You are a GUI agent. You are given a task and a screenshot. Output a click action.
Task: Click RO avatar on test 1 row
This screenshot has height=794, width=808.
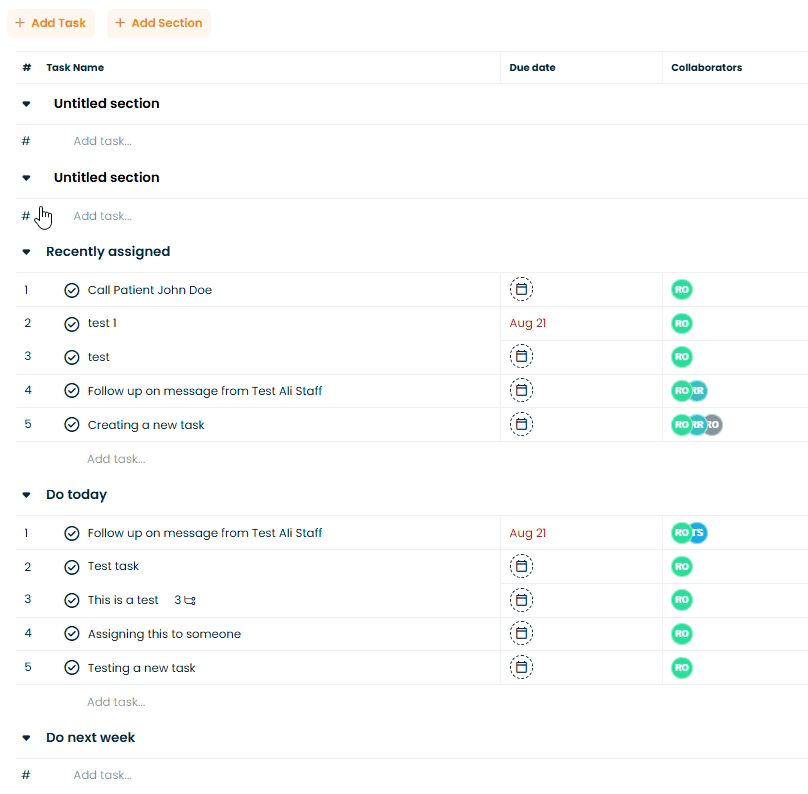click(x=681, y=324)
